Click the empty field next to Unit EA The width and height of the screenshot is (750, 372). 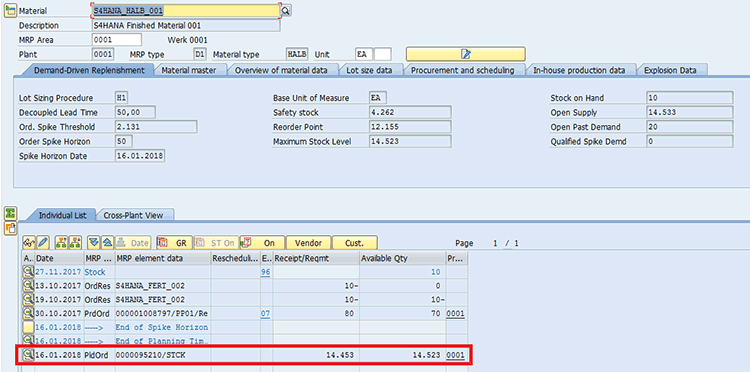[383, 55]
